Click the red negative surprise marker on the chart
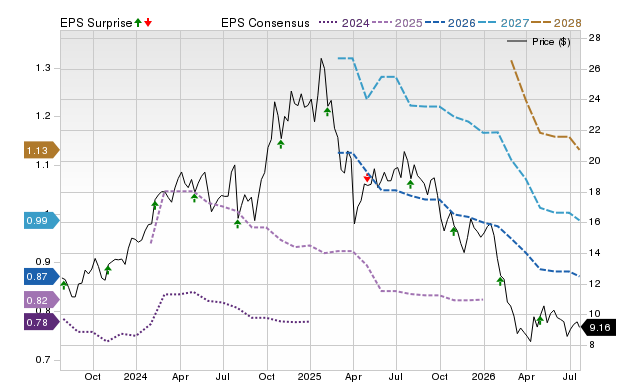The width and height of the screenshot is (640, 382). pos(367,178)
